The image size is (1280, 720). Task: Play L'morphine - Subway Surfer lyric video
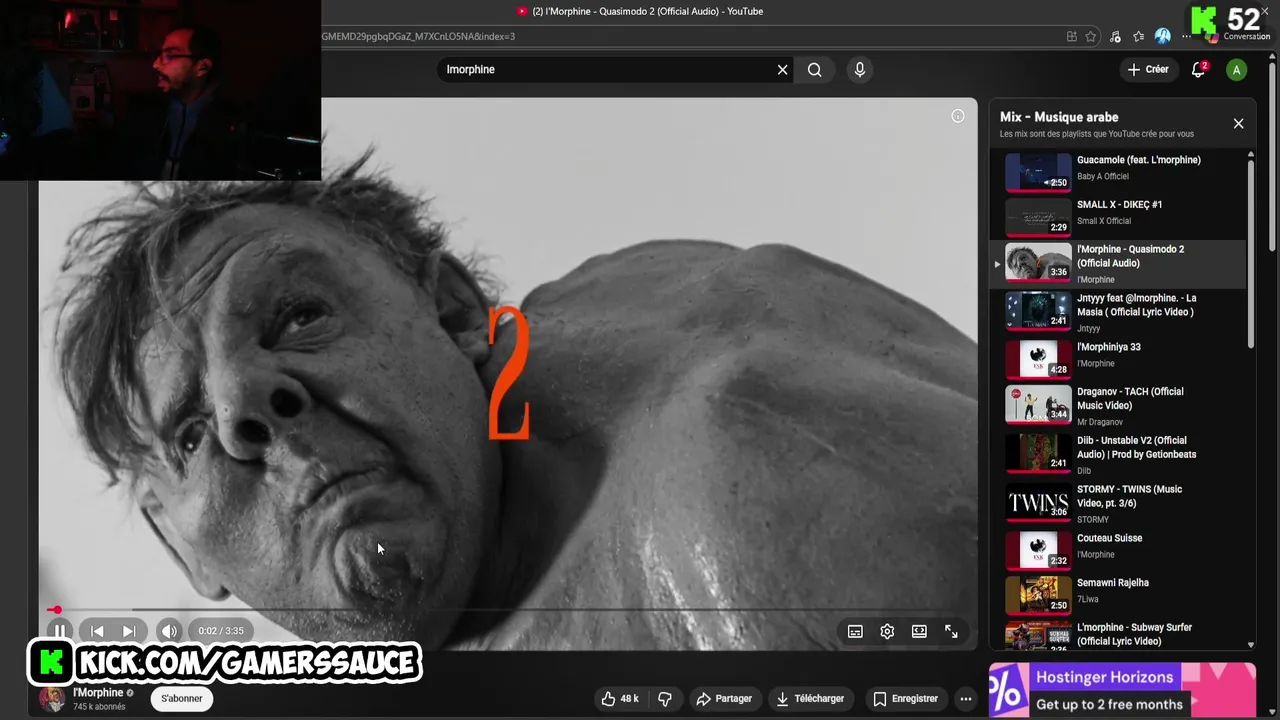[1134, 634]
